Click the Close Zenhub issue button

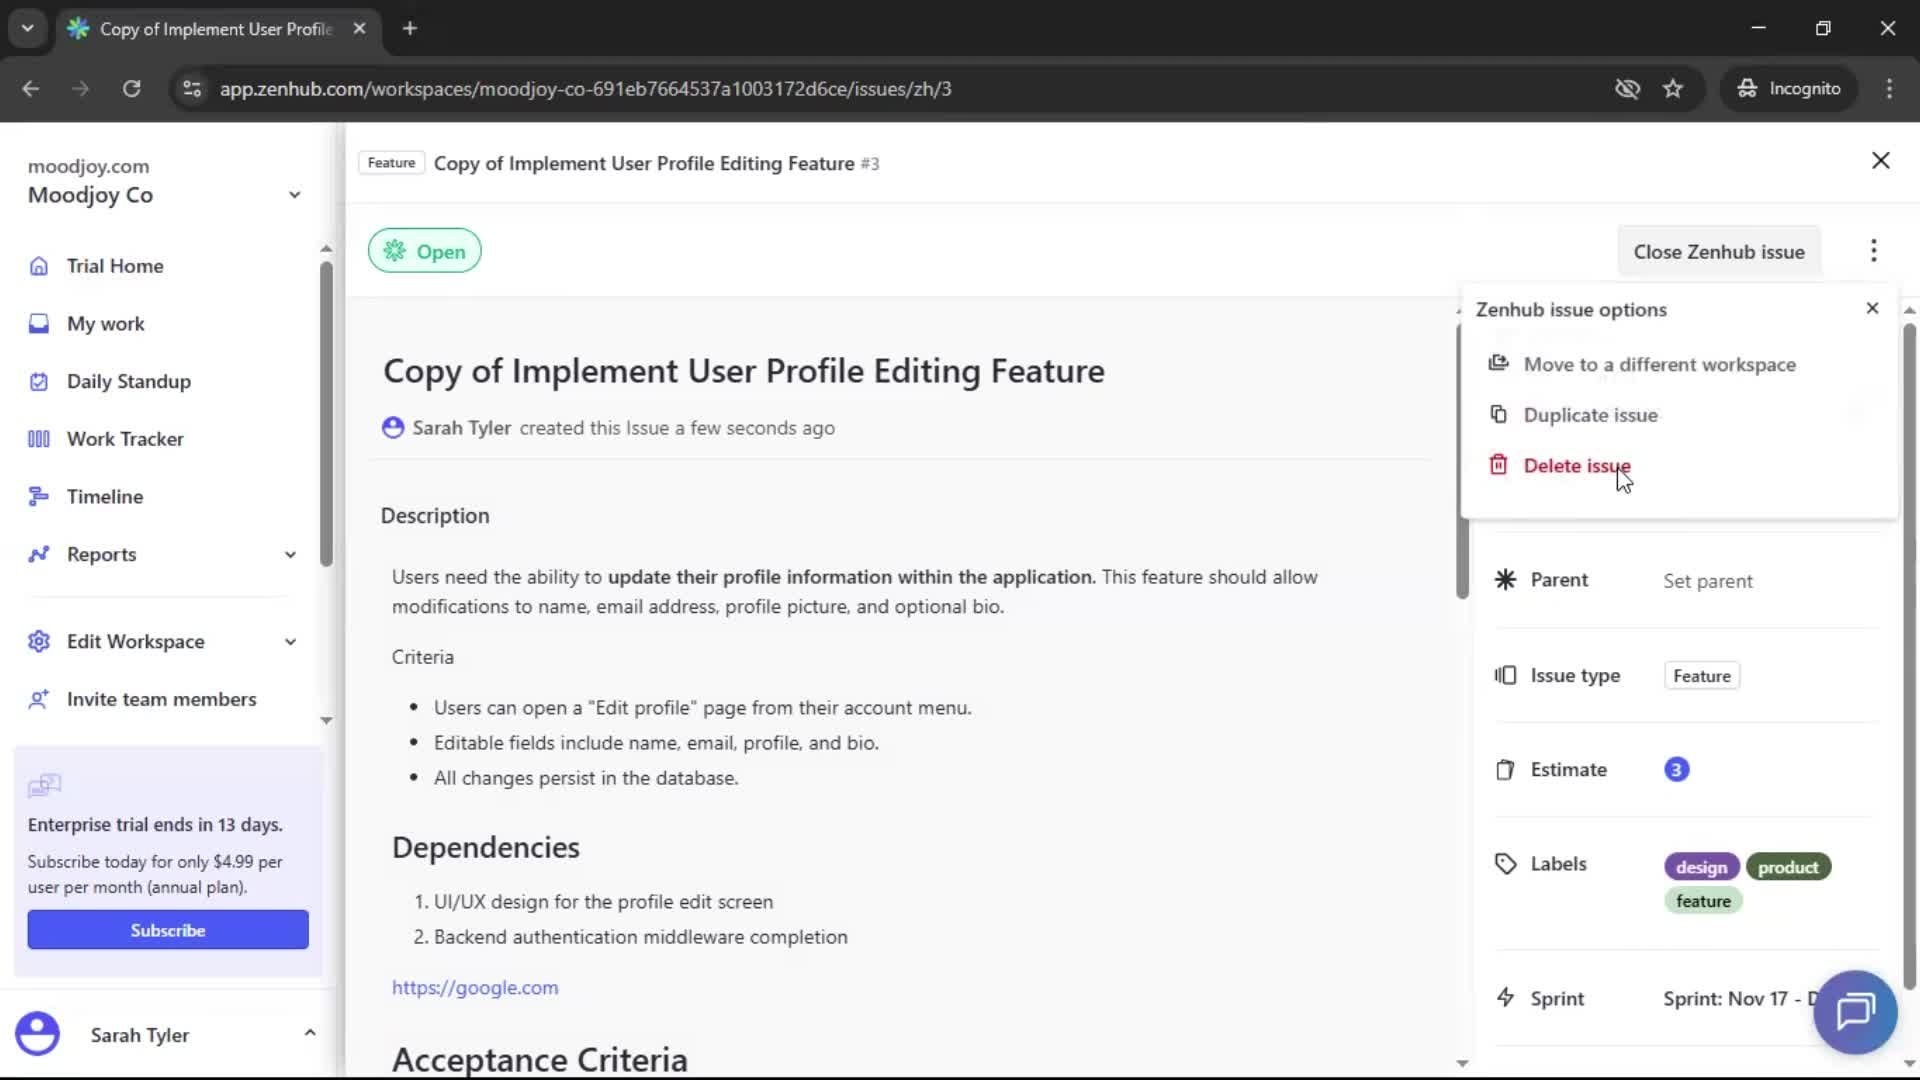click(1719, 251)
